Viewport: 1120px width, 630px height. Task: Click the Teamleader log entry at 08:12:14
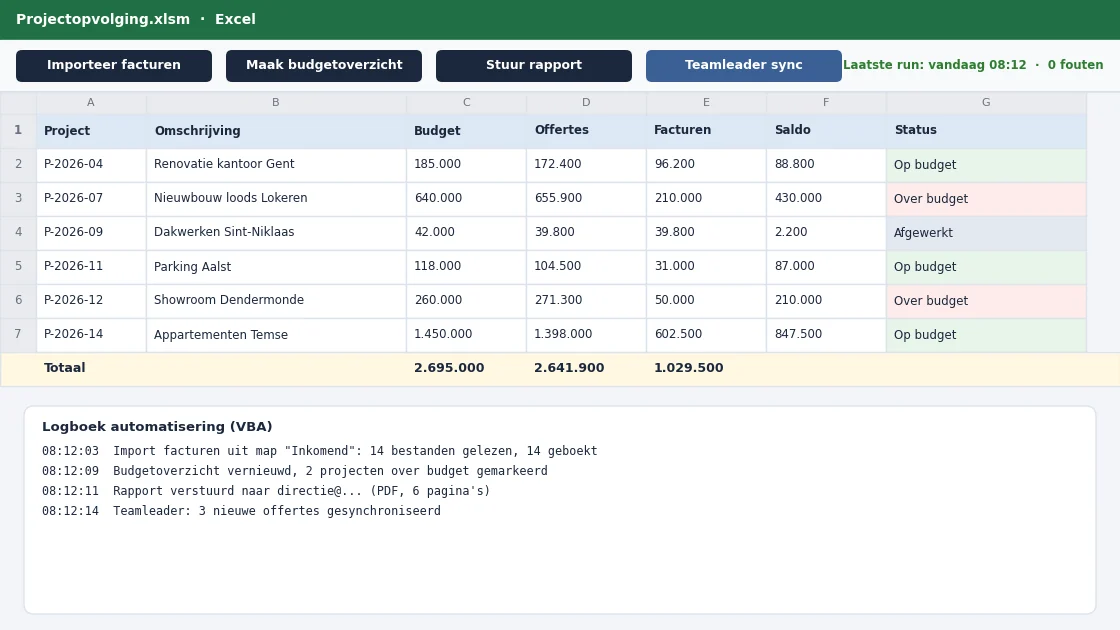pyautogui.click(x=241, y=511)
